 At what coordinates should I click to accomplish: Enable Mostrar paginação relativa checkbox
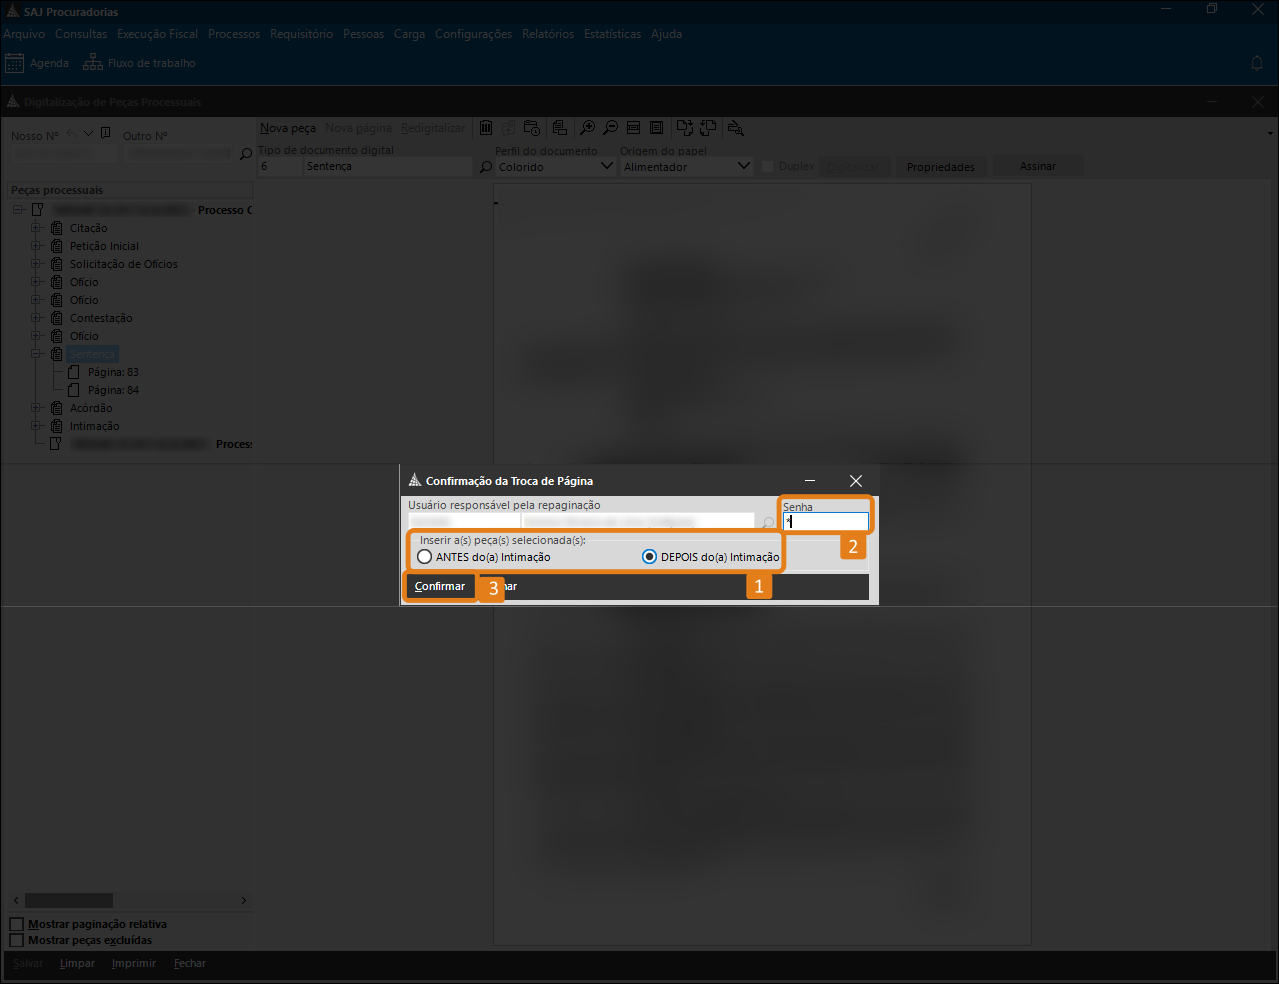(x=16, y=924)
